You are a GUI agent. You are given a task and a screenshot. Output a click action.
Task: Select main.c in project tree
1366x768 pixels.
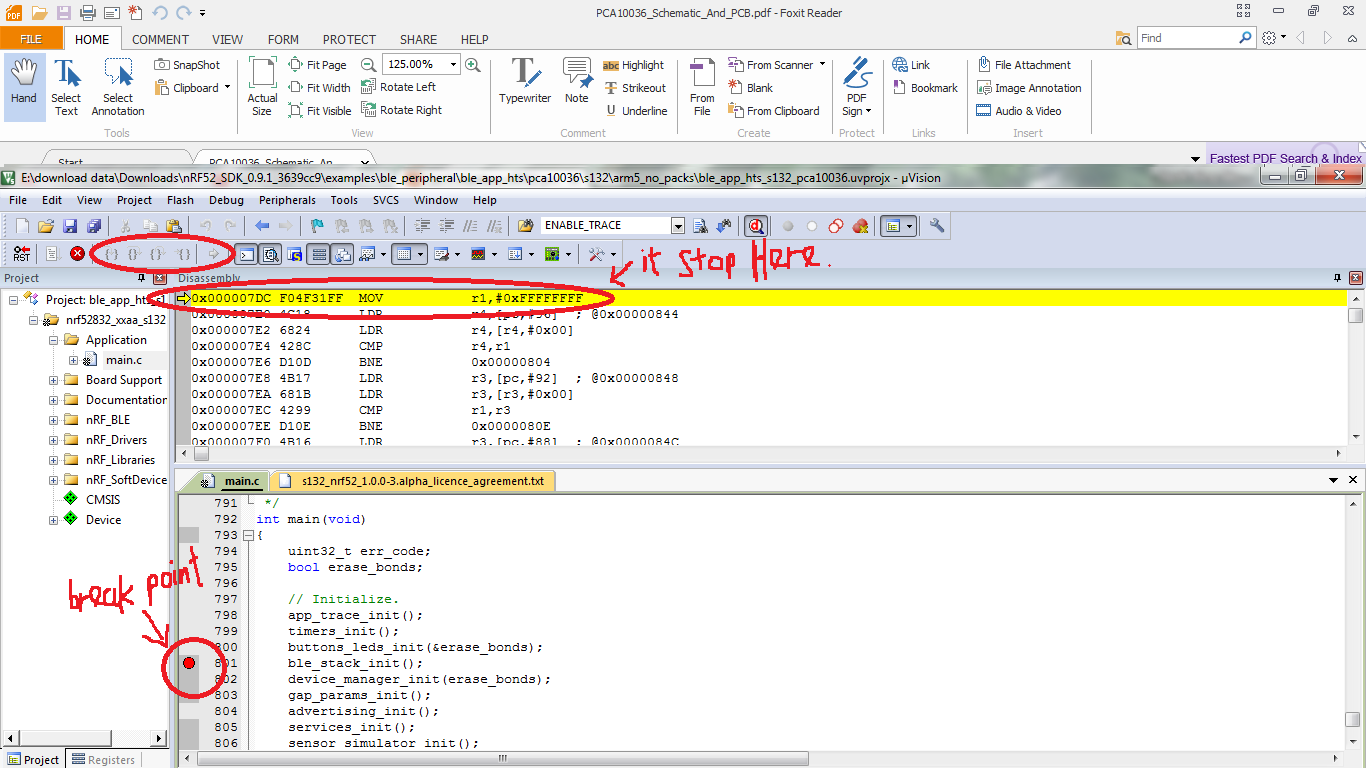(x=124, y=360)
